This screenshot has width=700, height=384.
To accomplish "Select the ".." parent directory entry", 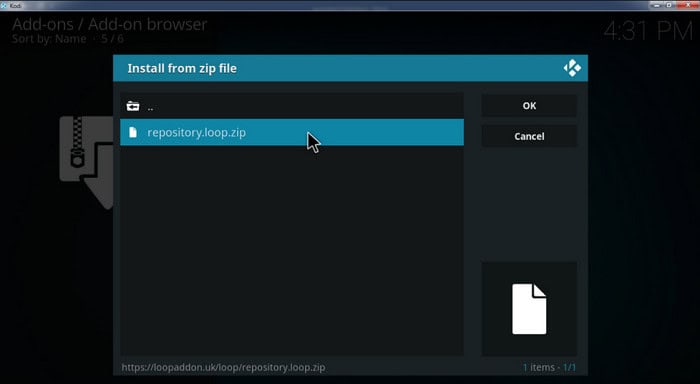I will [292, 106].
